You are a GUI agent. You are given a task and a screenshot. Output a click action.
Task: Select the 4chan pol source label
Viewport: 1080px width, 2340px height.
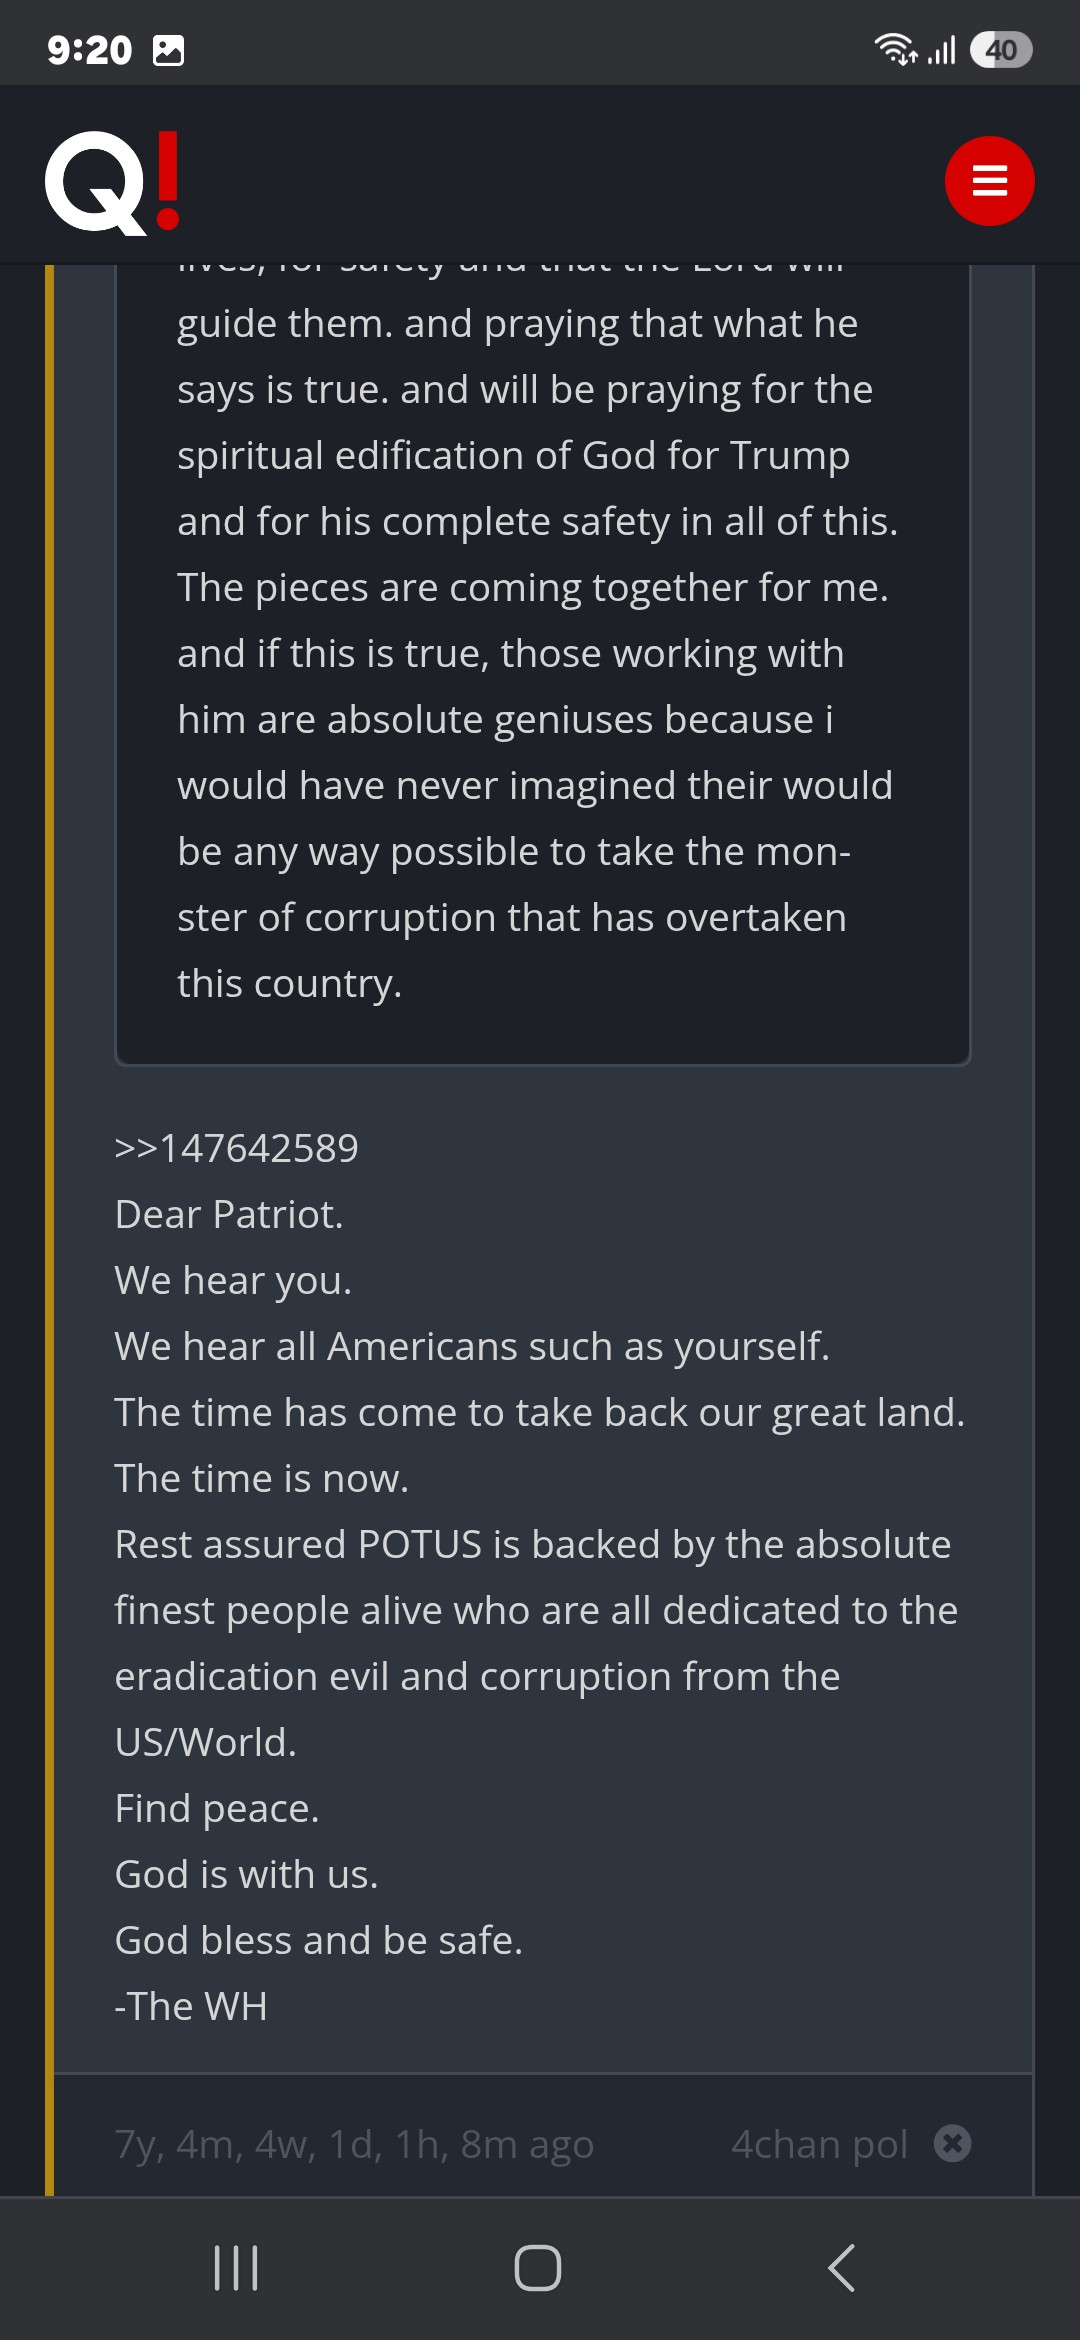pos(819,2144)
